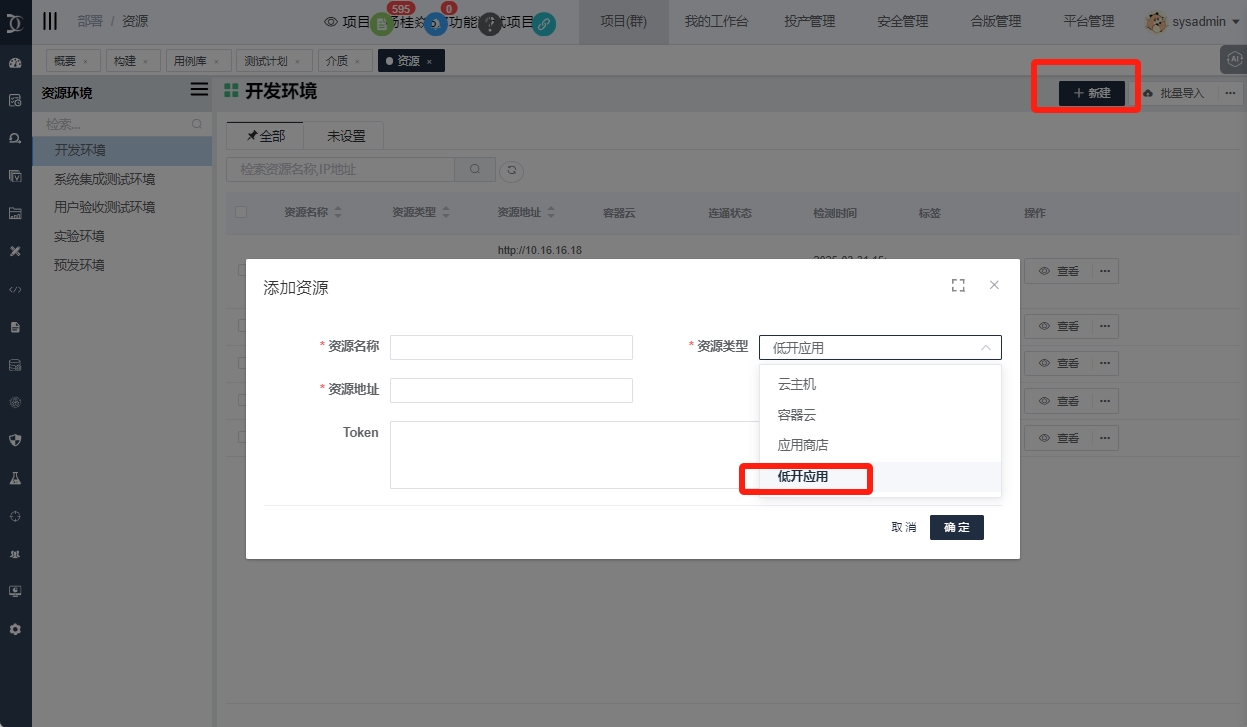Click the 确定 button to confirm

pos(956,527)
